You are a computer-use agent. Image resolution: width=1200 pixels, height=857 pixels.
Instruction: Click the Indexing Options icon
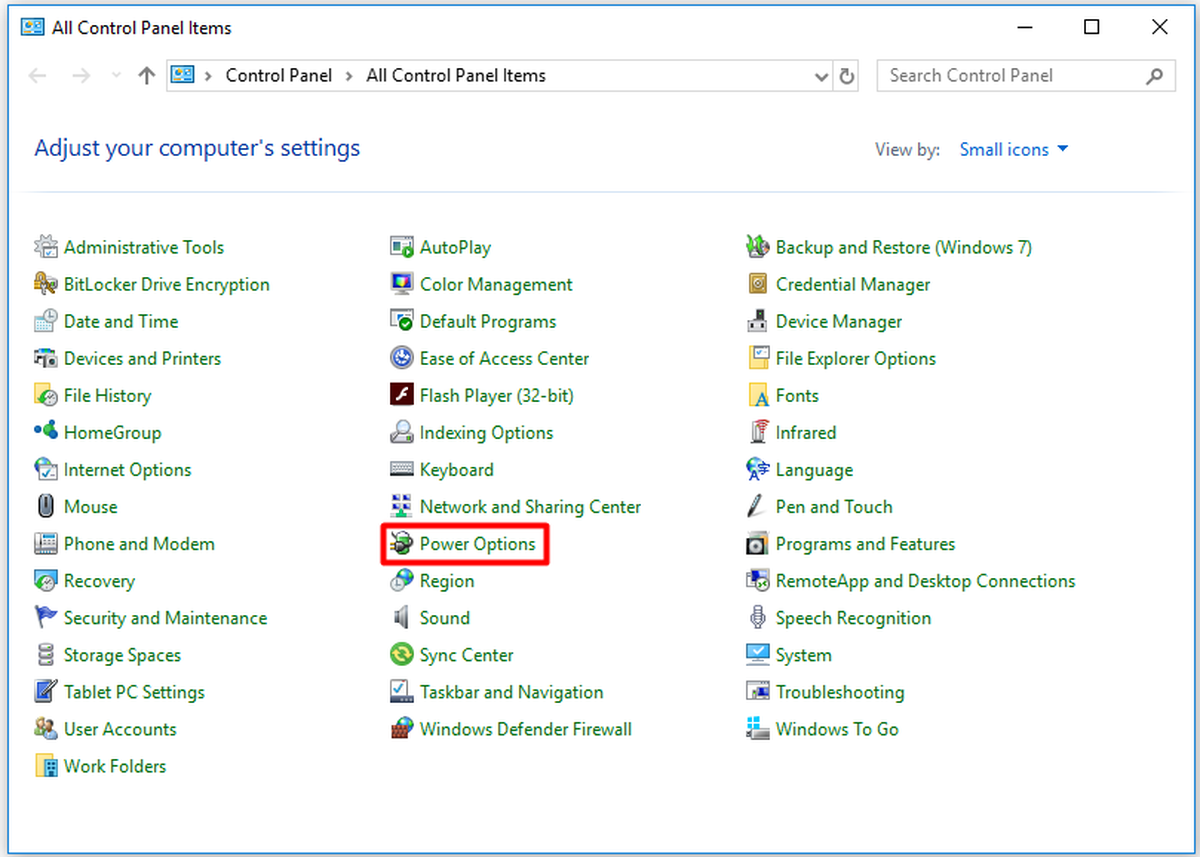click(x=401, y=432)
